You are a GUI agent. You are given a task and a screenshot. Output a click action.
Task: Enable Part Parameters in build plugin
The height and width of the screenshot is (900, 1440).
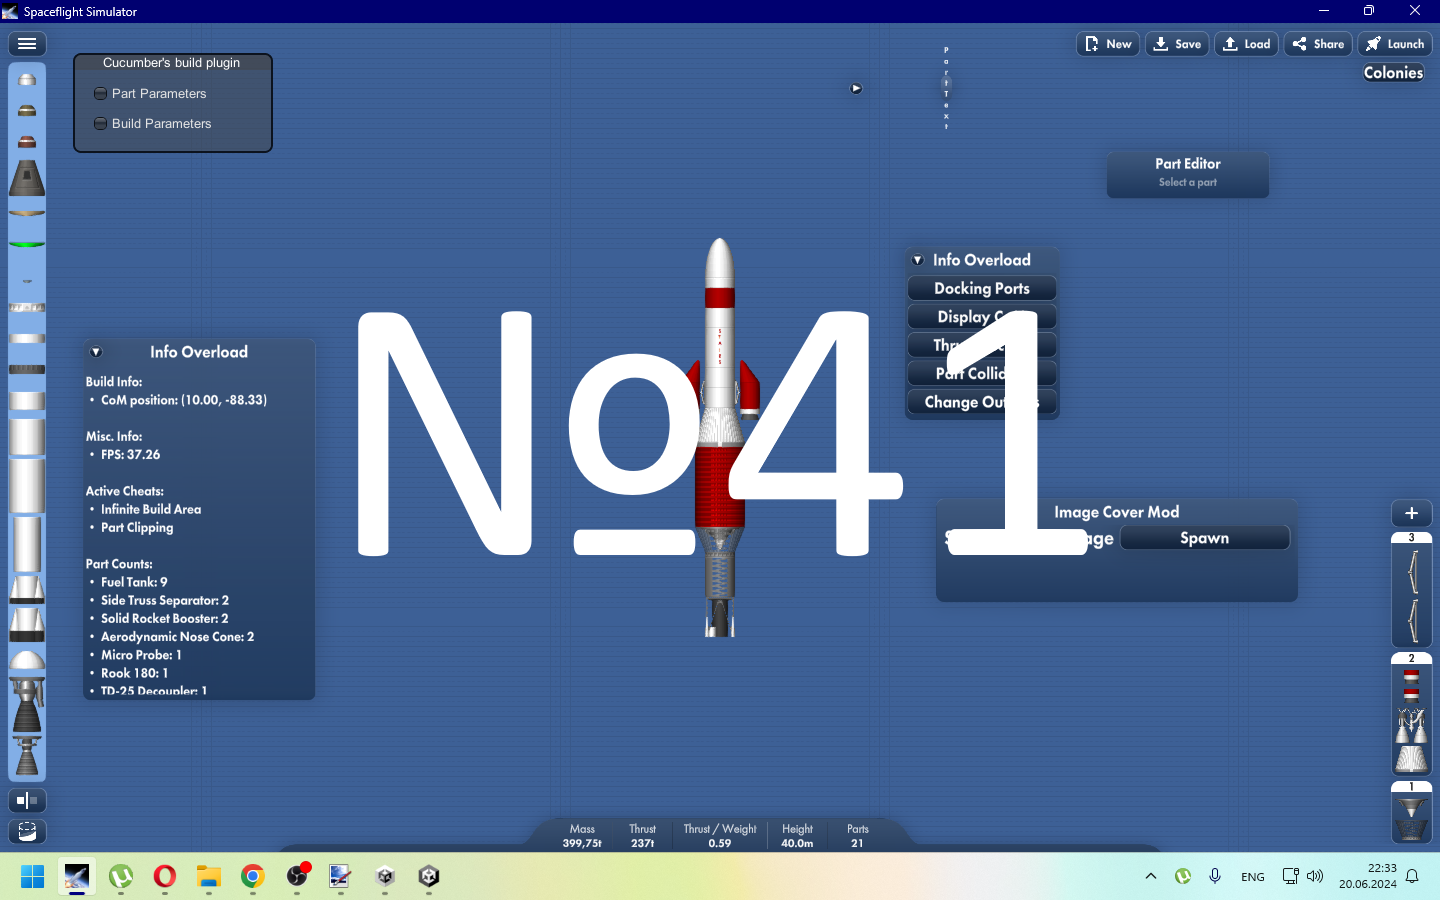click(x=150, y=93)
